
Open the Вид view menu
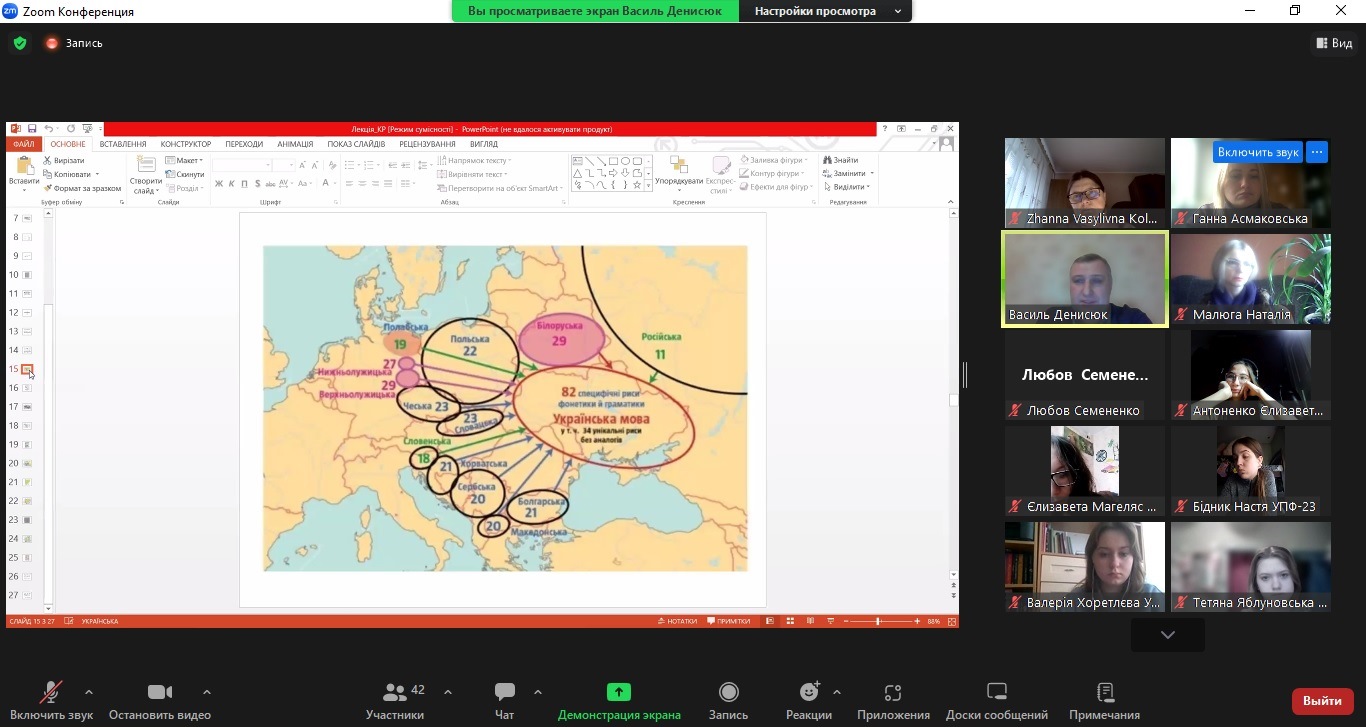point(1334,43)
